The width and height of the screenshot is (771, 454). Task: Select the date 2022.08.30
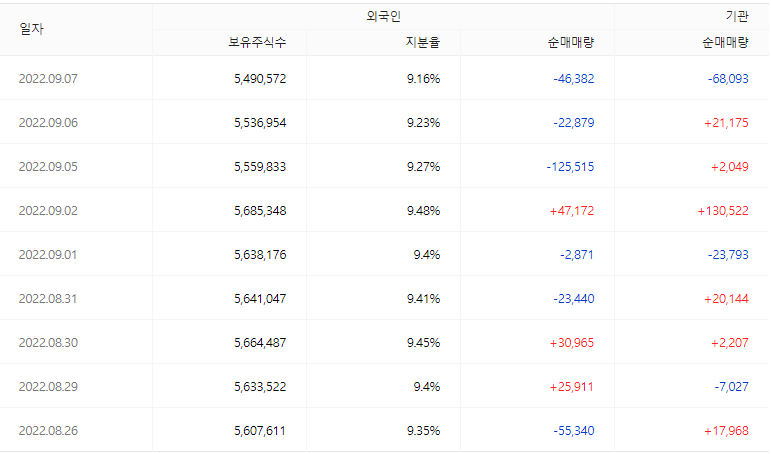[48, 343]
